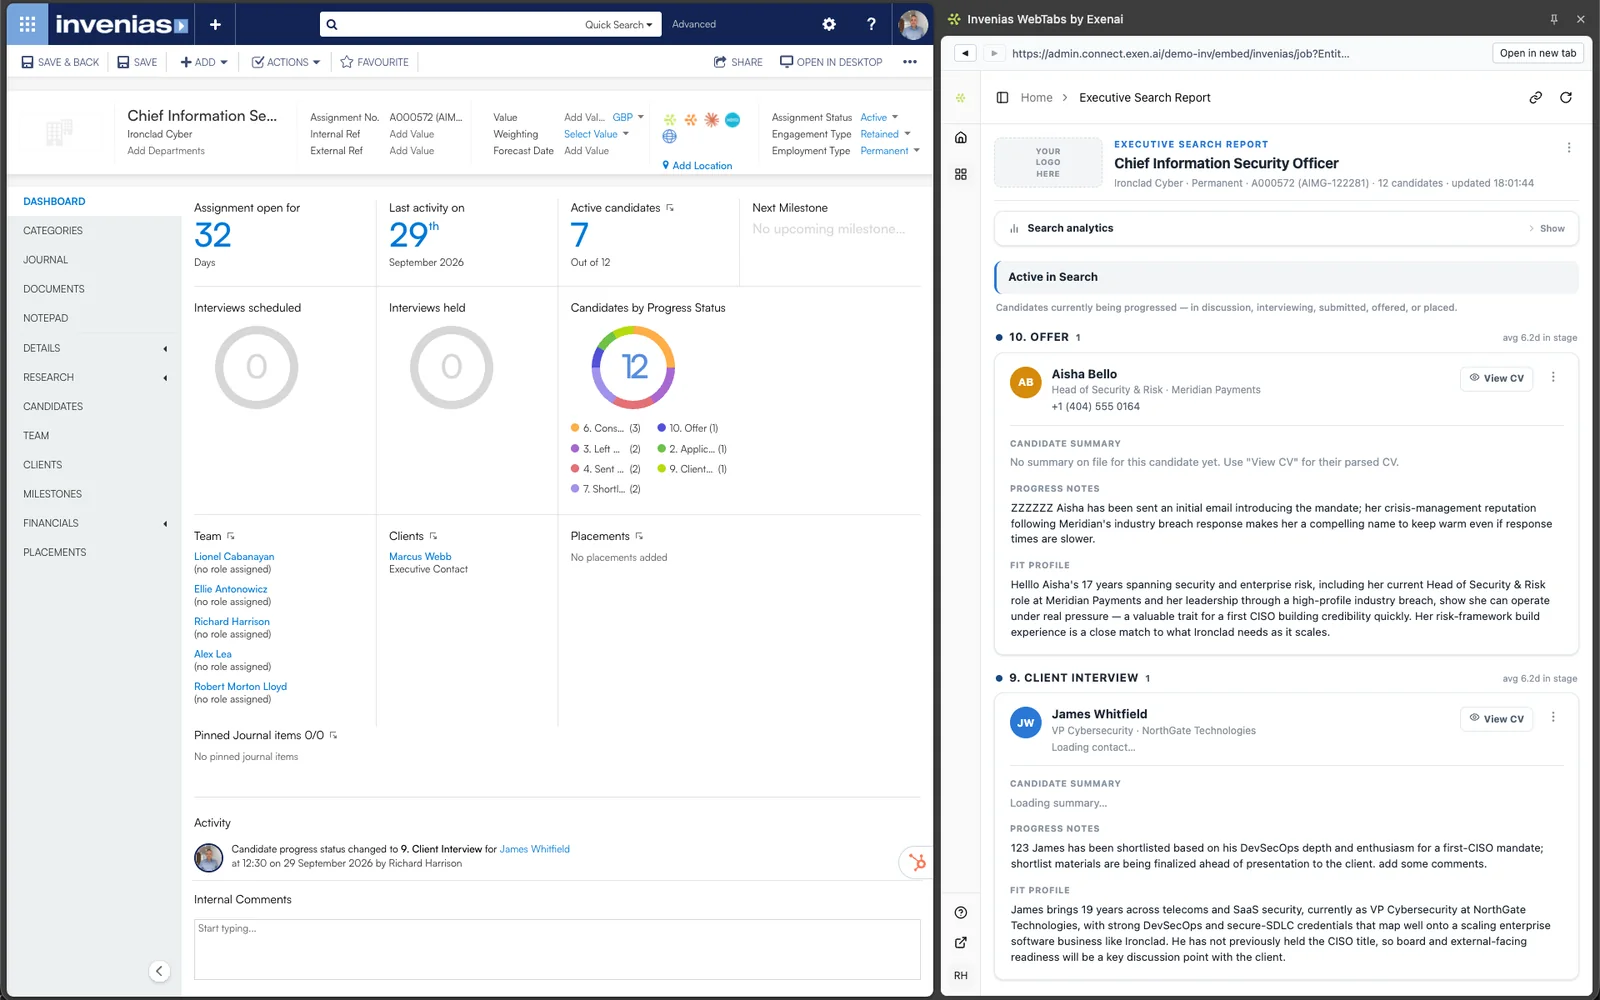Open the user profile avatar

click(913, 24)
